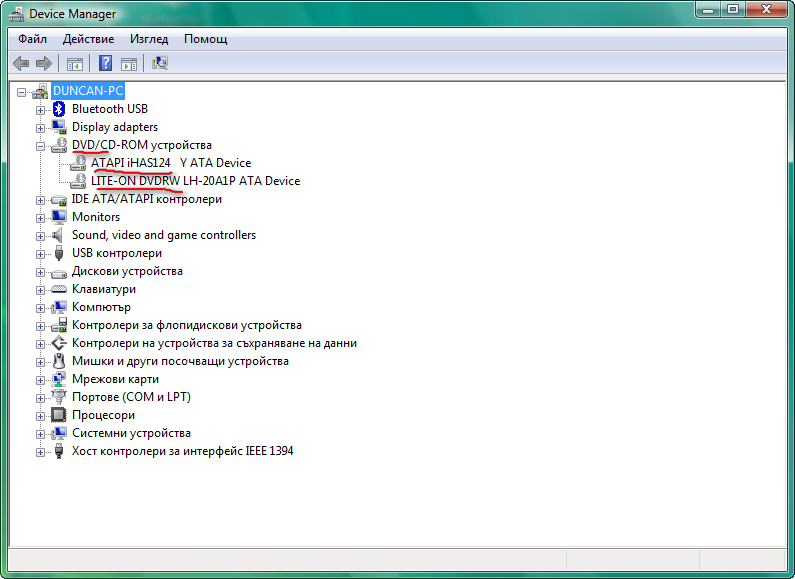
Task: Click the Мишки mouse category icon
Action: coord(59,361)
